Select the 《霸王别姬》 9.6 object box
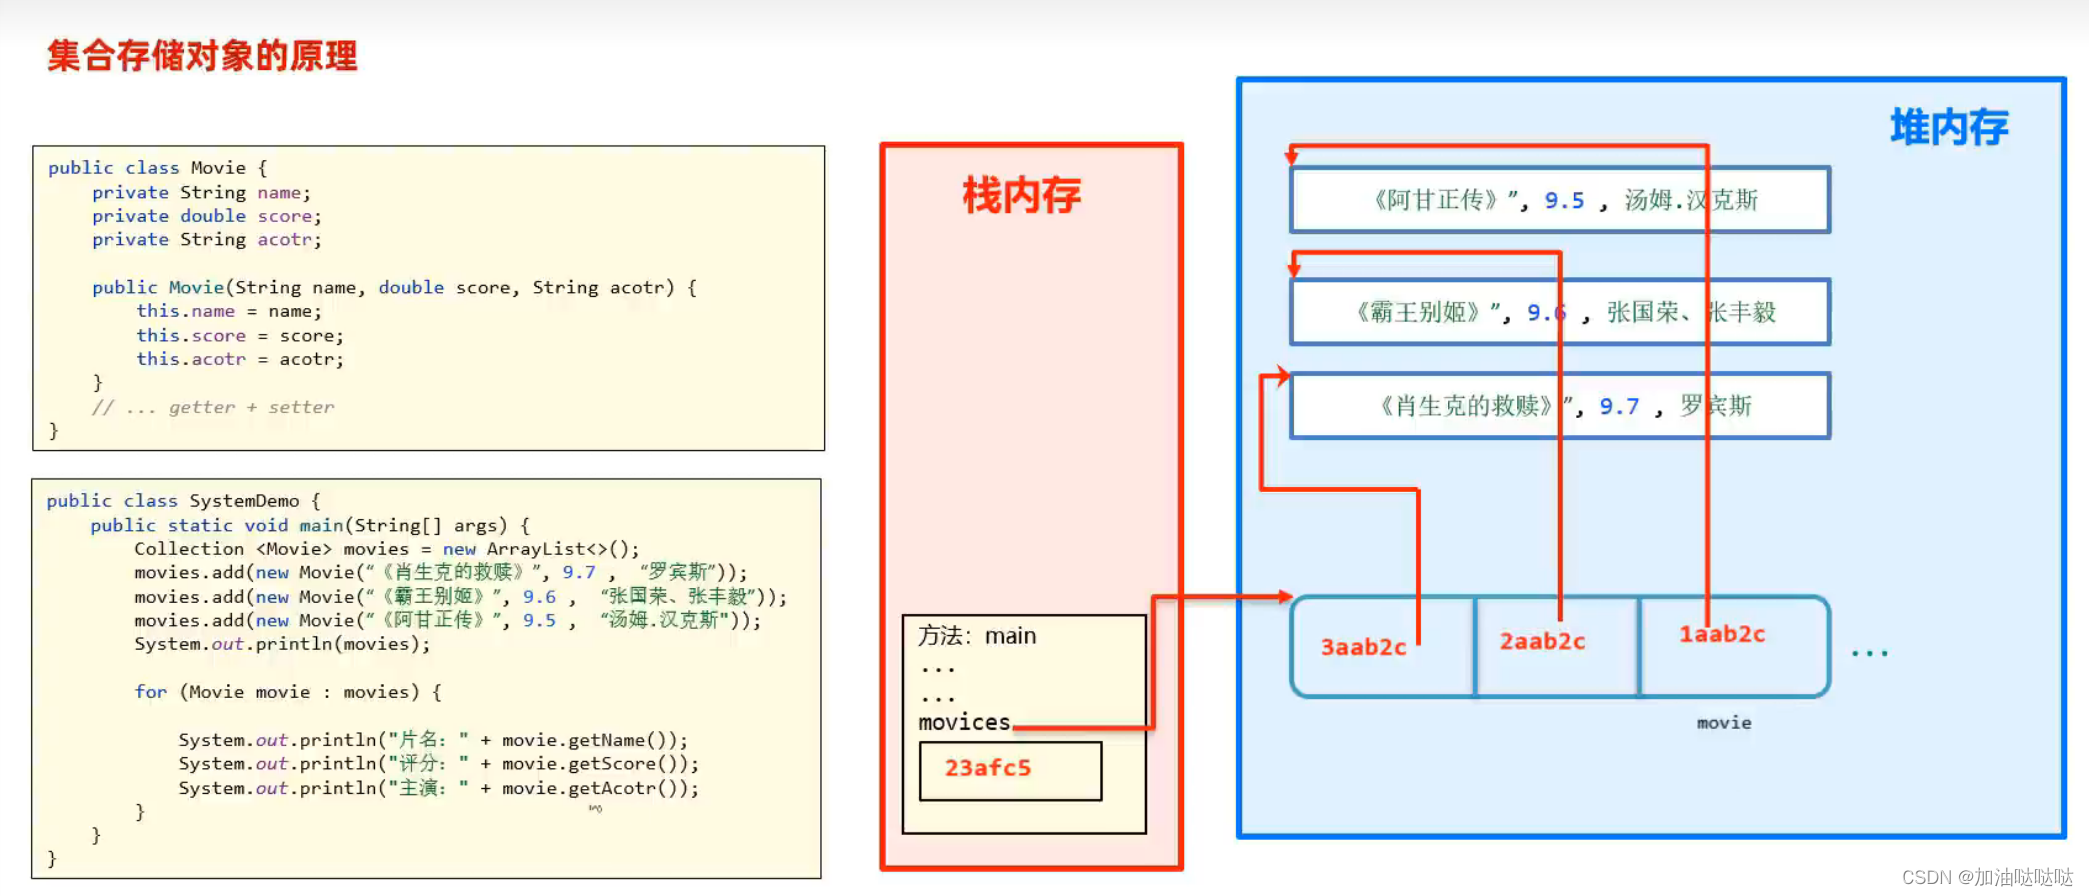 pos(1560,312)
